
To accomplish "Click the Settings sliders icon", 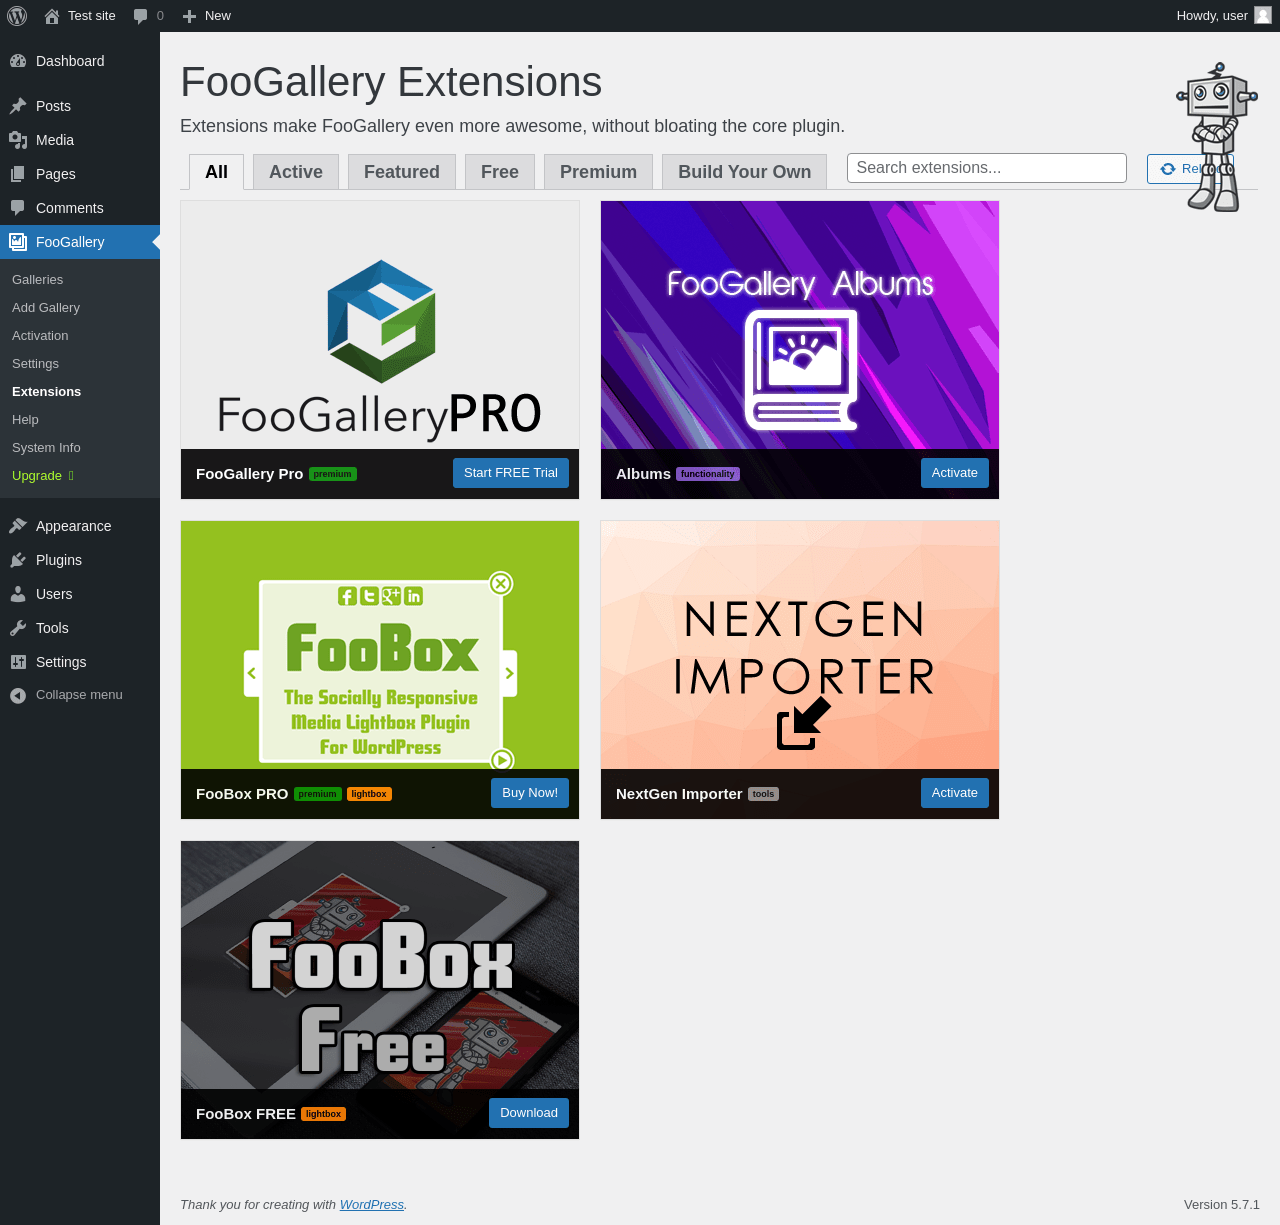I will coord(18,662).
